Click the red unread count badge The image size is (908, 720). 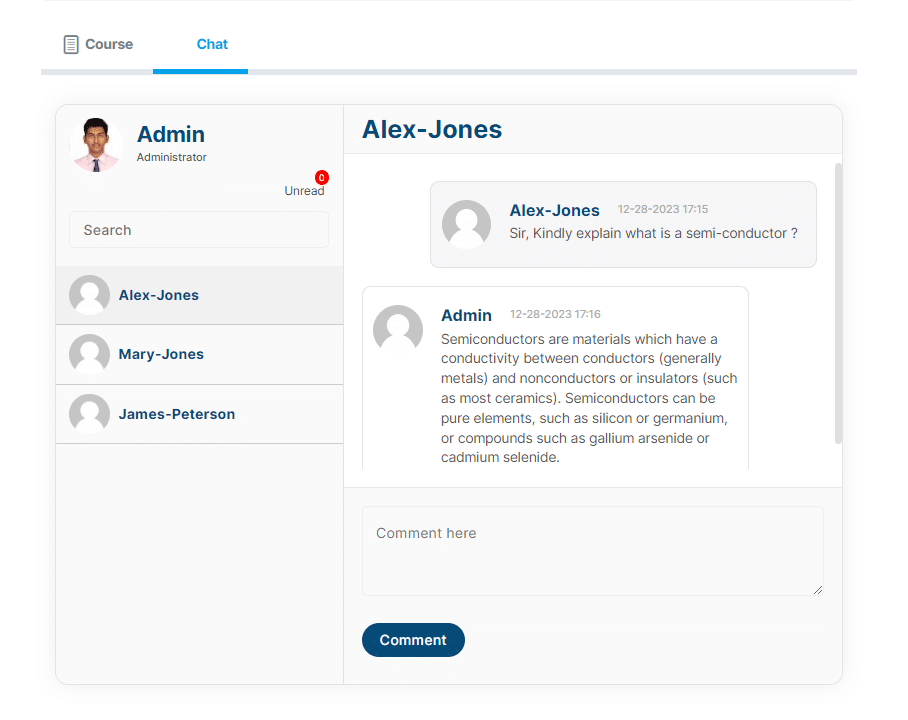(x=322, y=177)
